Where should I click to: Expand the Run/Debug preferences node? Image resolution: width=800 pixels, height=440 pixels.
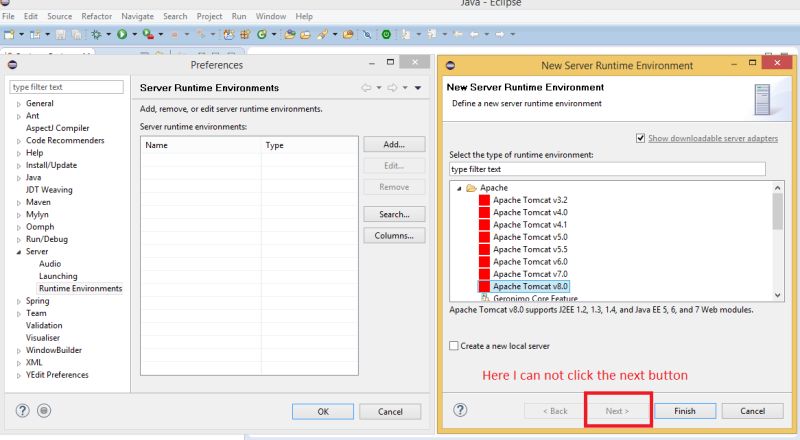coord(19,240)
